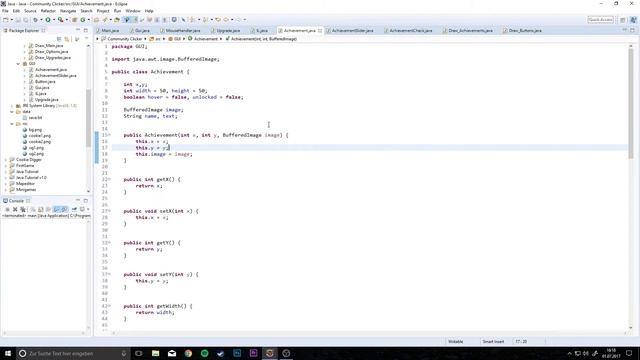Click the editor vertical scrollbar

[x=631, y=104]
